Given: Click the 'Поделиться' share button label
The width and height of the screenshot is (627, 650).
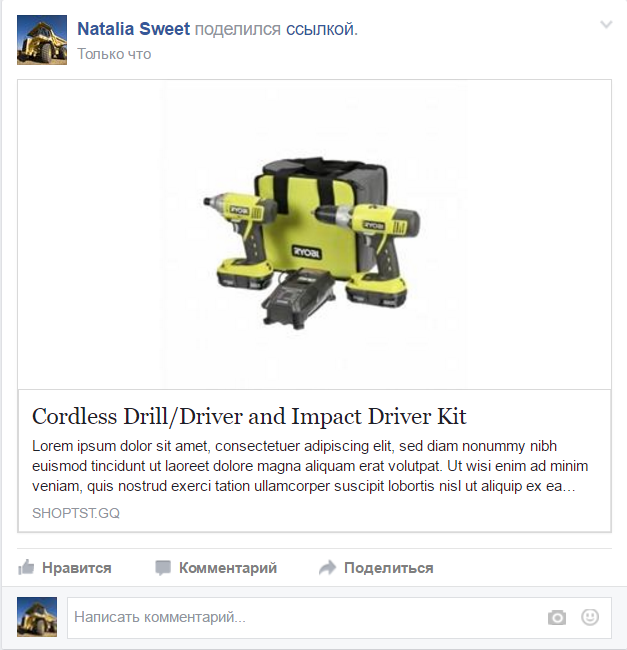Looking at the screenshot, I should pyautogui.click(x=389, y=568).
